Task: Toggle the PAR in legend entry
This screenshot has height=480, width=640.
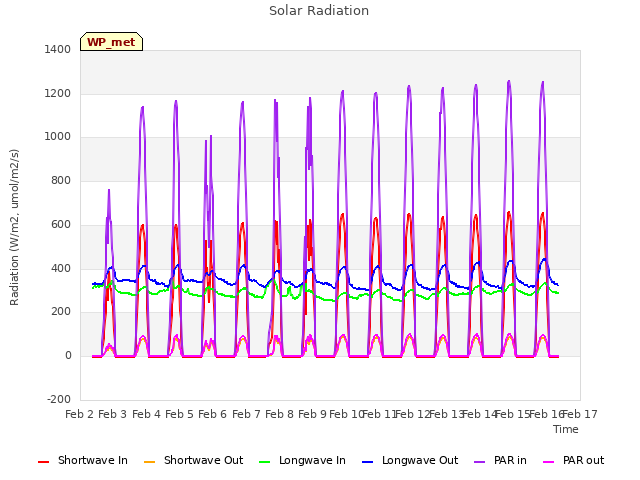Action: tap(500, 460)
